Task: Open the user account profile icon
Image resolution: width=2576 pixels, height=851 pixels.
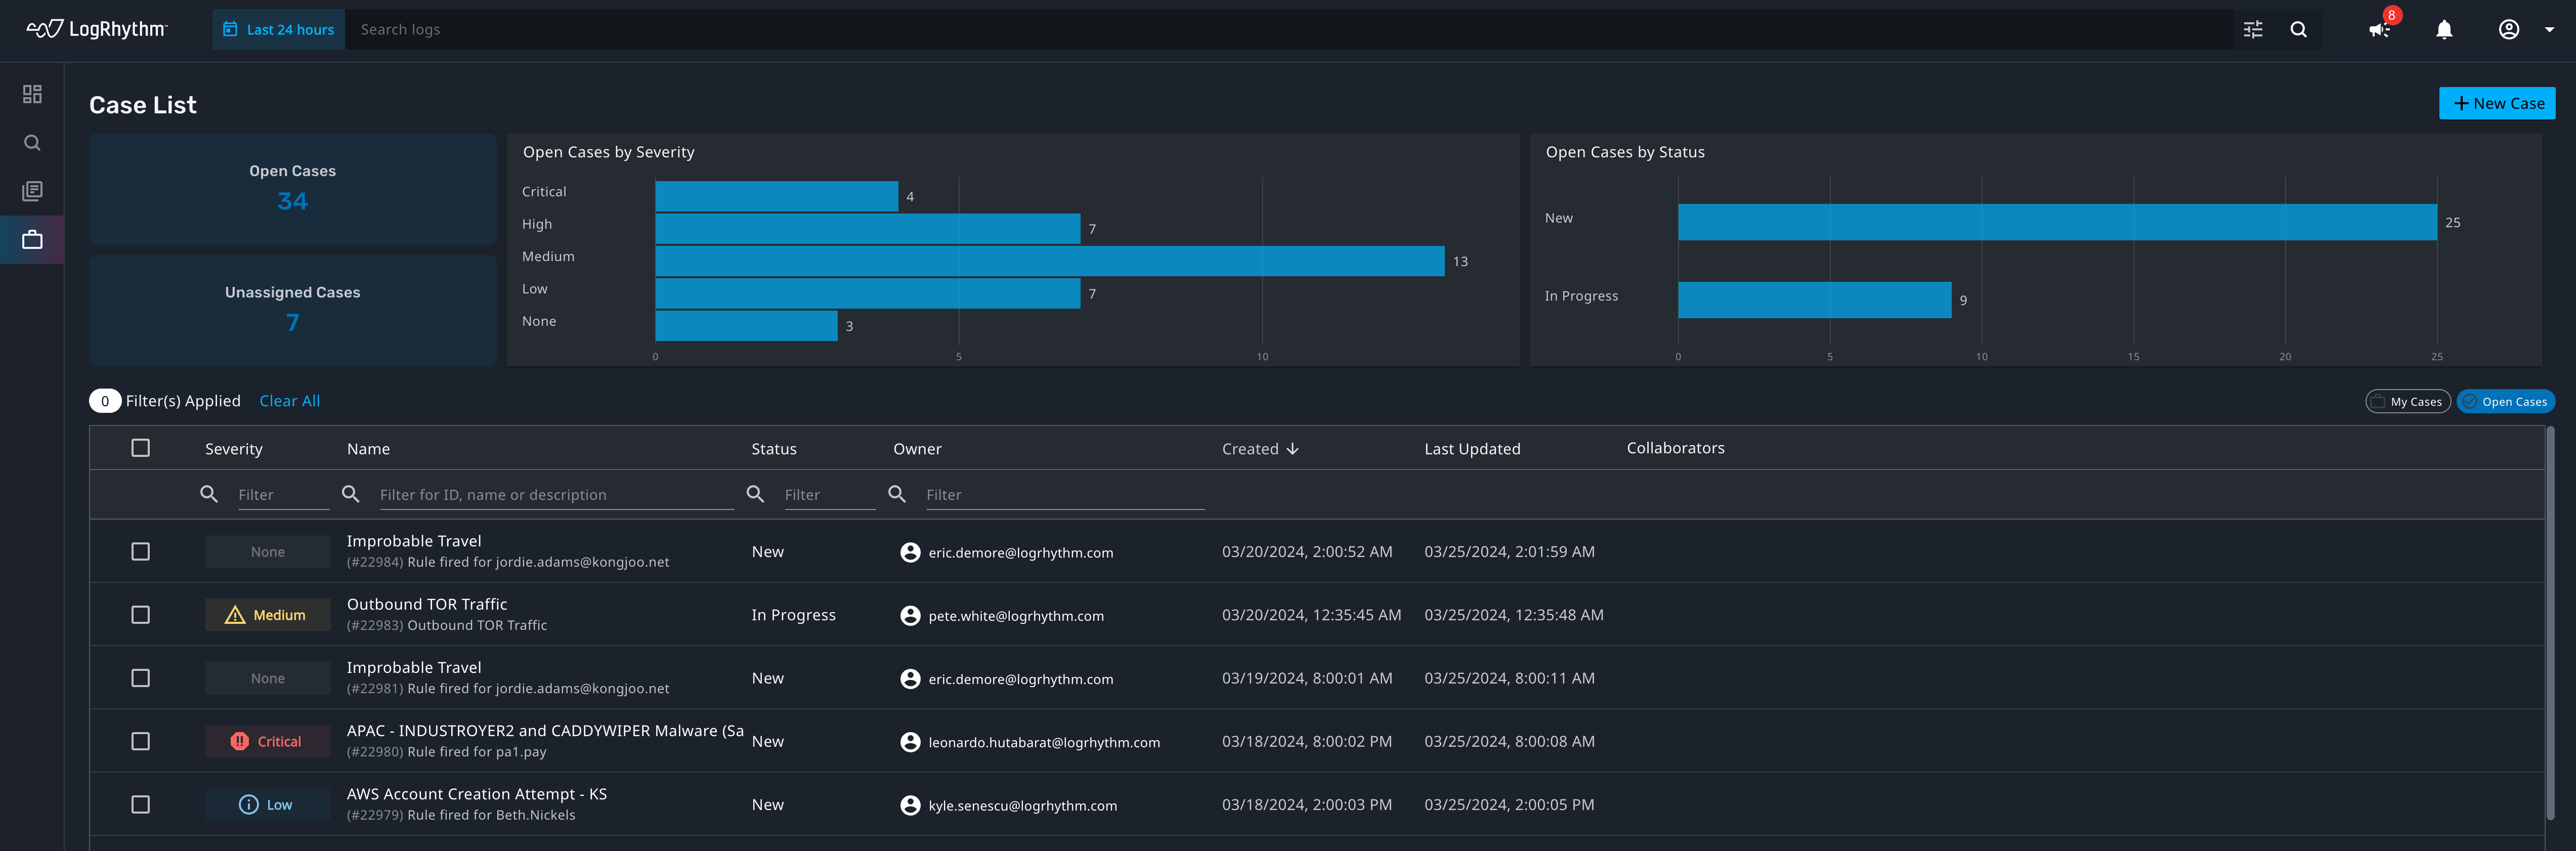Action: (x=2509, y=30)
